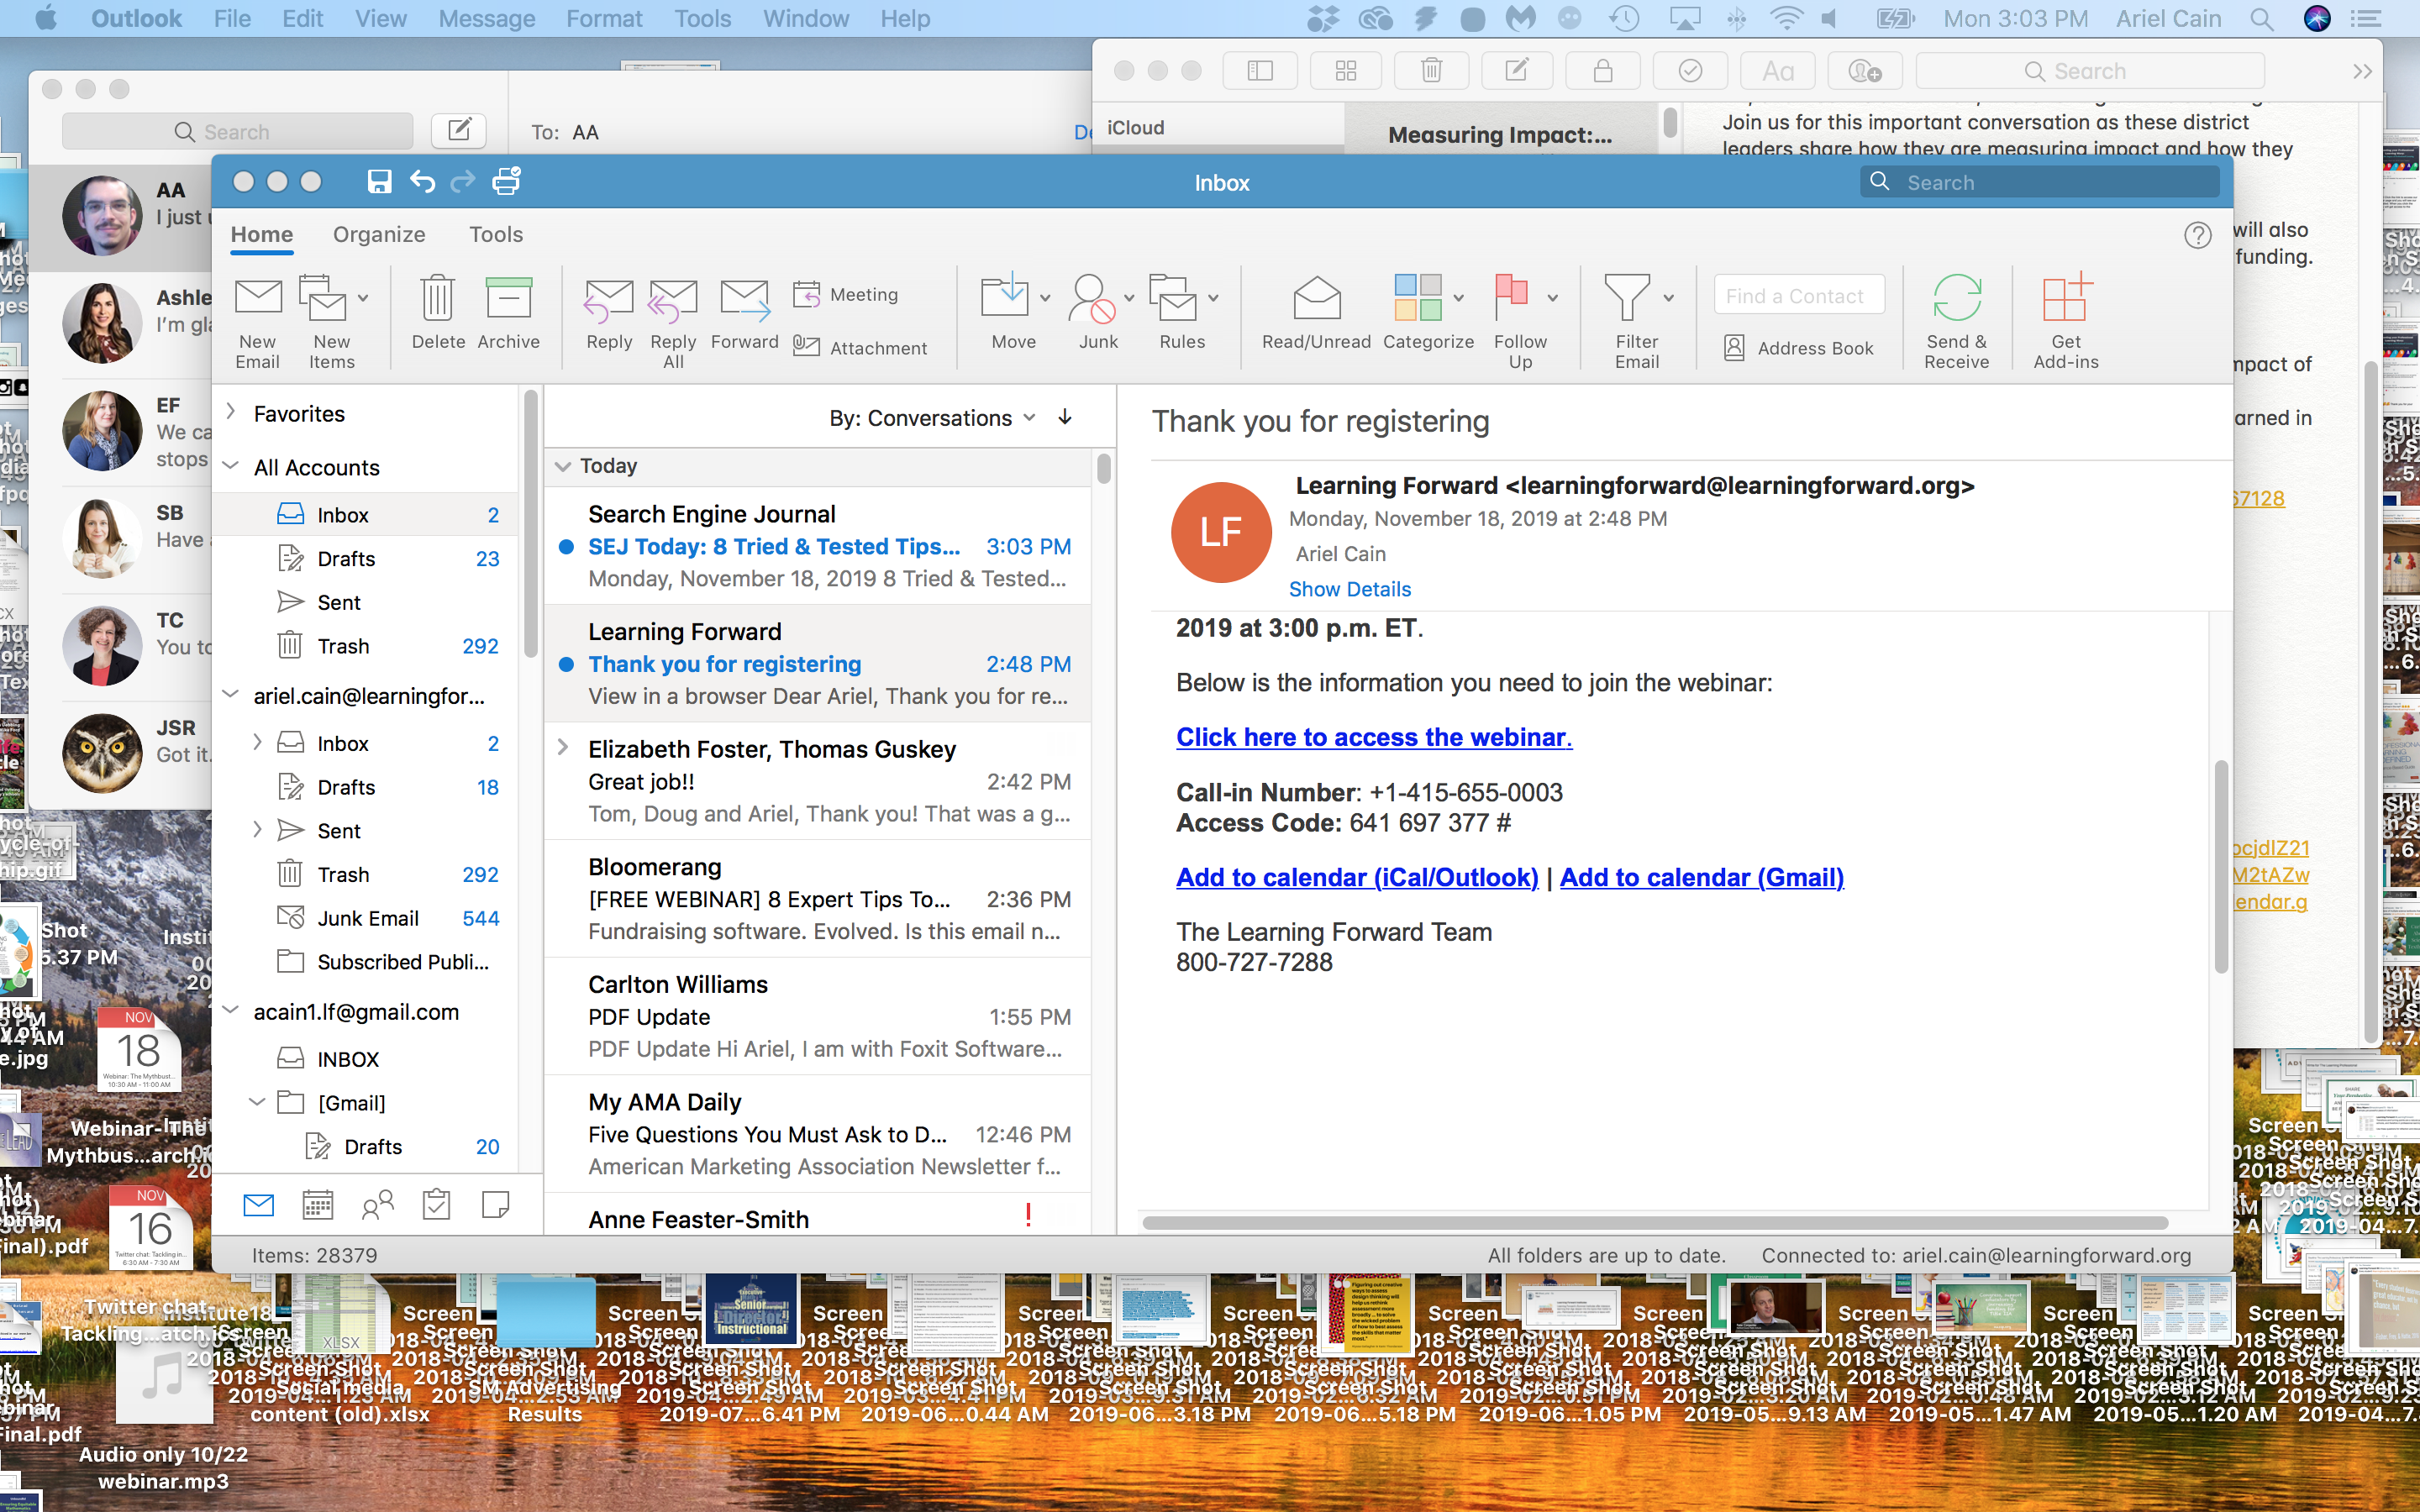The image size is (2420, 1512).
Task: Collapse the acain1.lf@gmail.com account
Action: pos(231,1010)
